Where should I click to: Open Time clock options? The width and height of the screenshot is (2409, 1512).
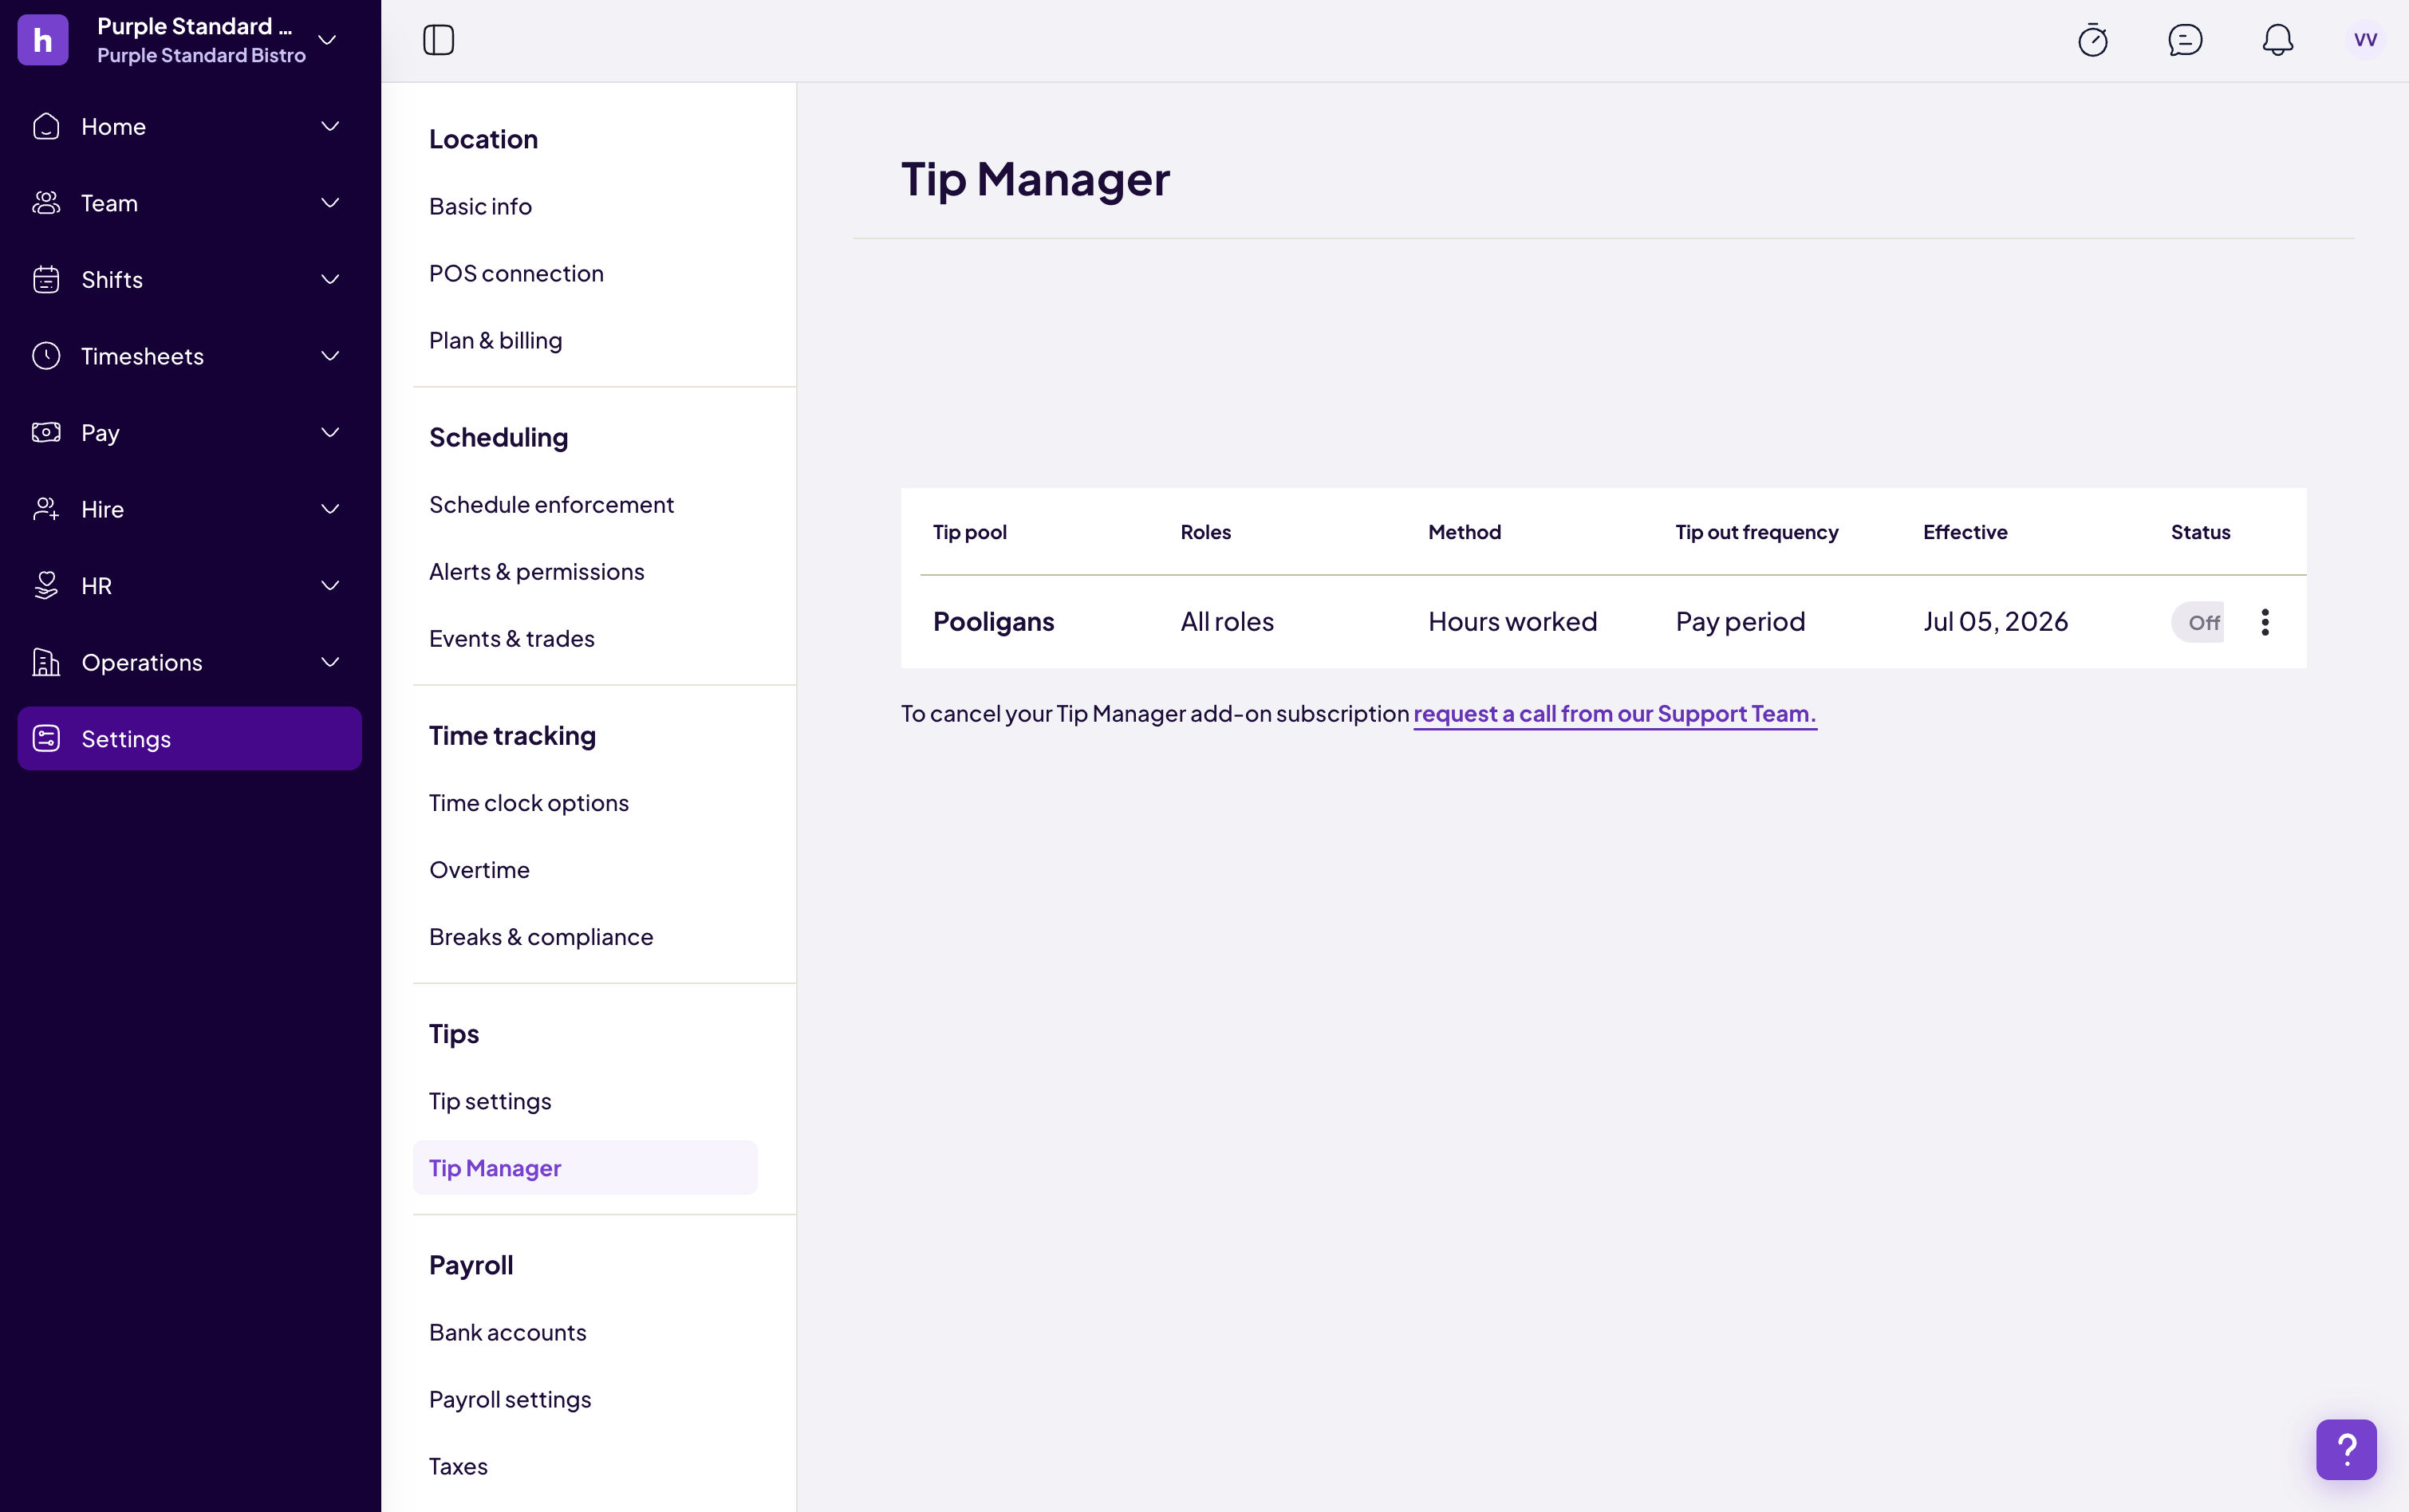point(529,803)
